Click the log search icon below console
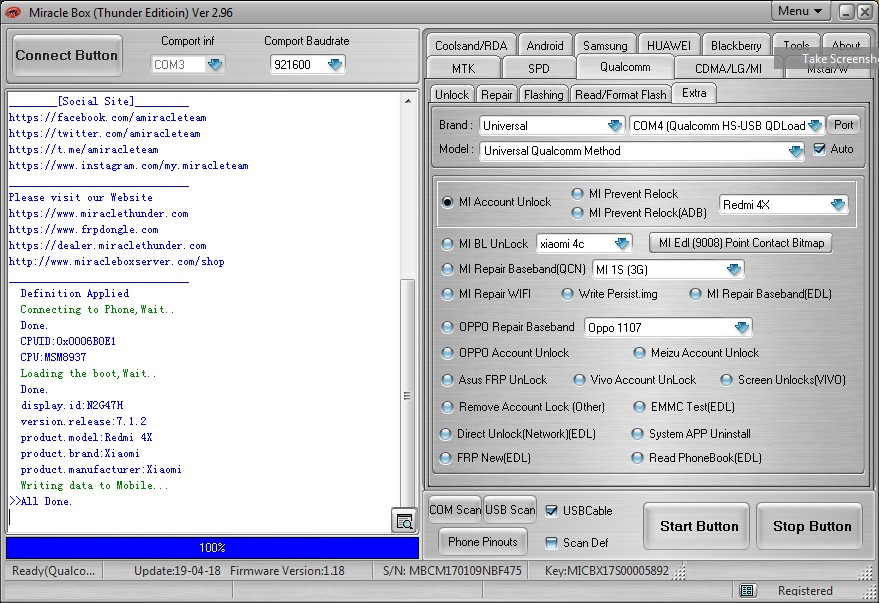Screen dimensions: 879x603 (x=404, y=521)
